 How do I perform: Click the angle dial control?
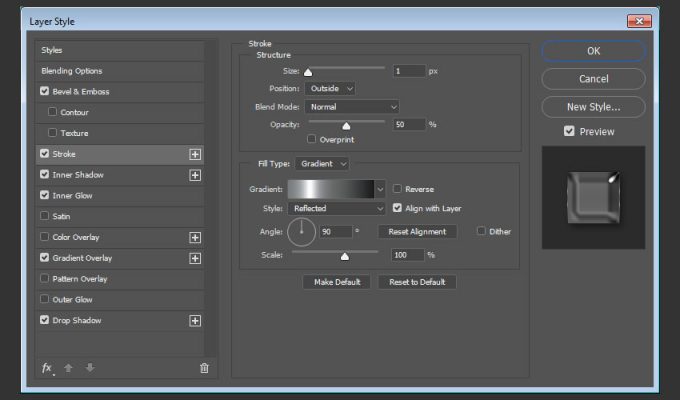[x=301, y=232]
